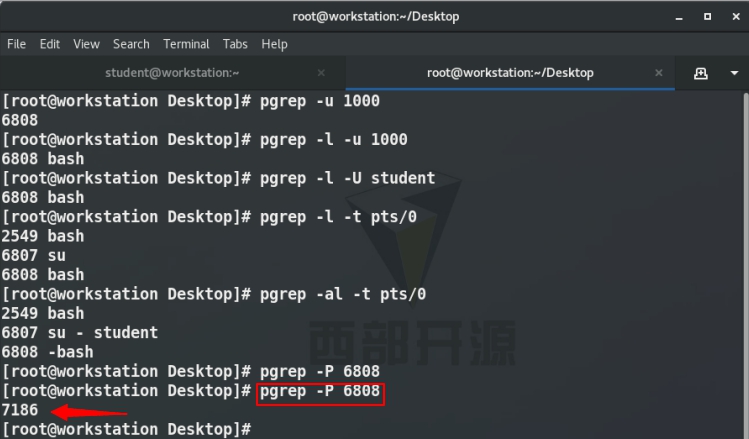Open the Edit menu
Viewport: 749px width, 439px height.
click(x=50, y=44)
